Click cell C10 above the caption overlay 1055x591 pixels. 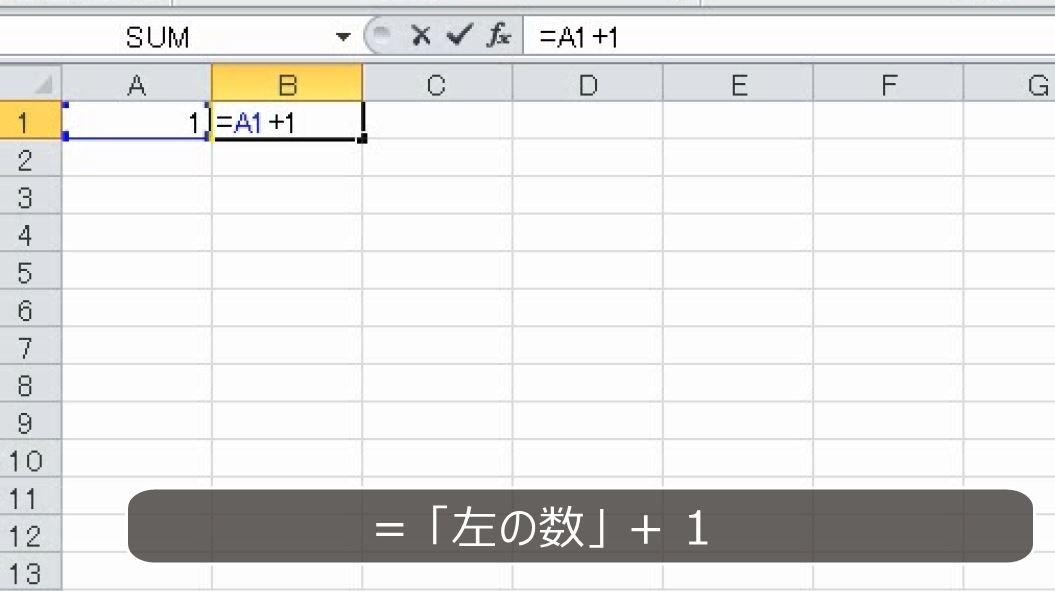(x=436, y=460)
